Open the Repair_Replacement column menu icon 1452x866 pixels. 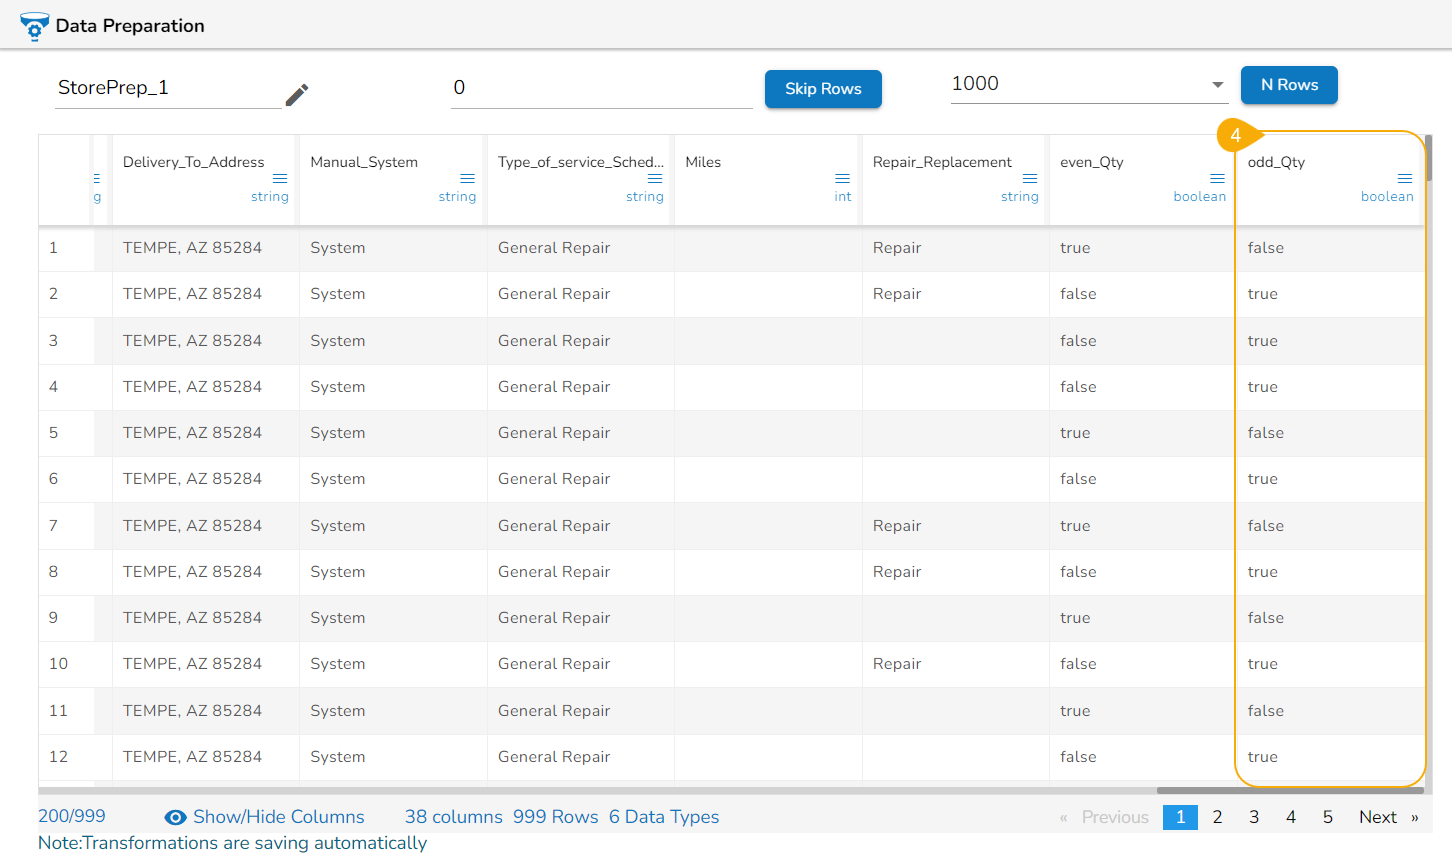(1030, 179)
